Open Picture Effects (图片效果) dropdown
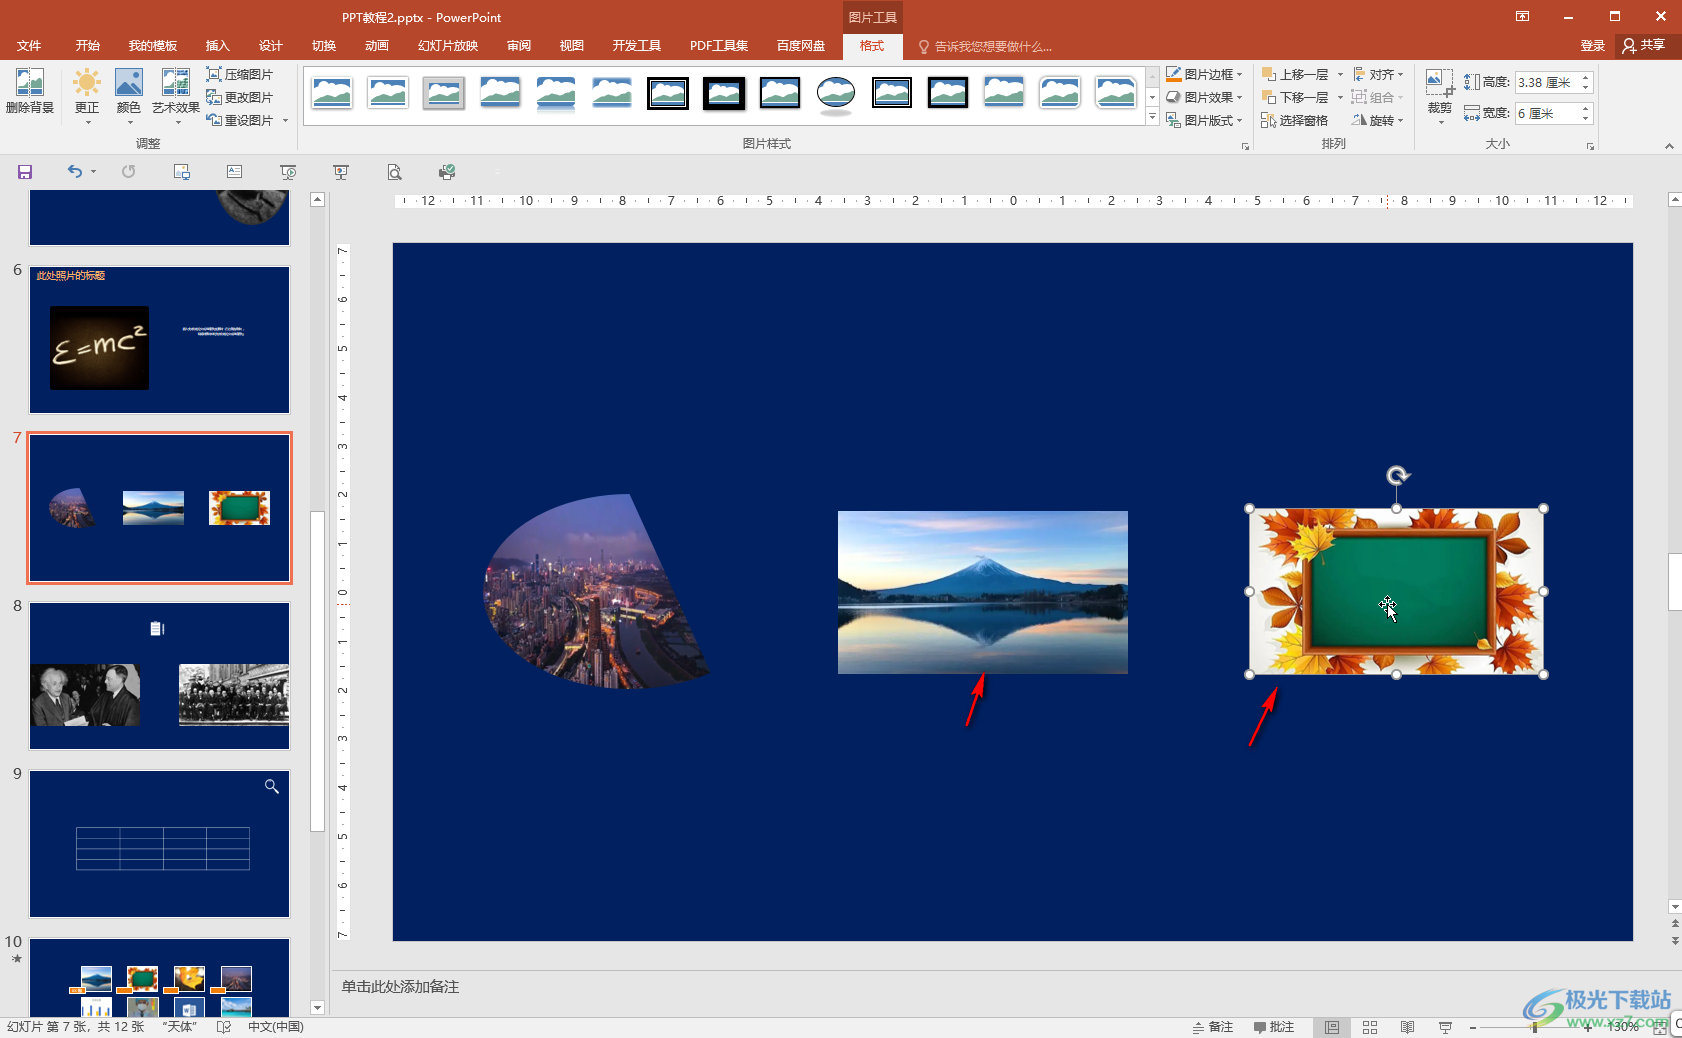This screenshot has width=1682, height=1038. point(1204,97)
